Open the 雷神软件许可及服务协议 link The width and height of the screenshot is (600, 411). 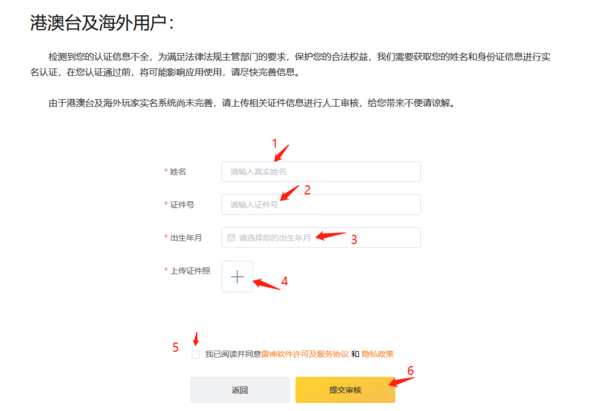(x=304, y=354)
